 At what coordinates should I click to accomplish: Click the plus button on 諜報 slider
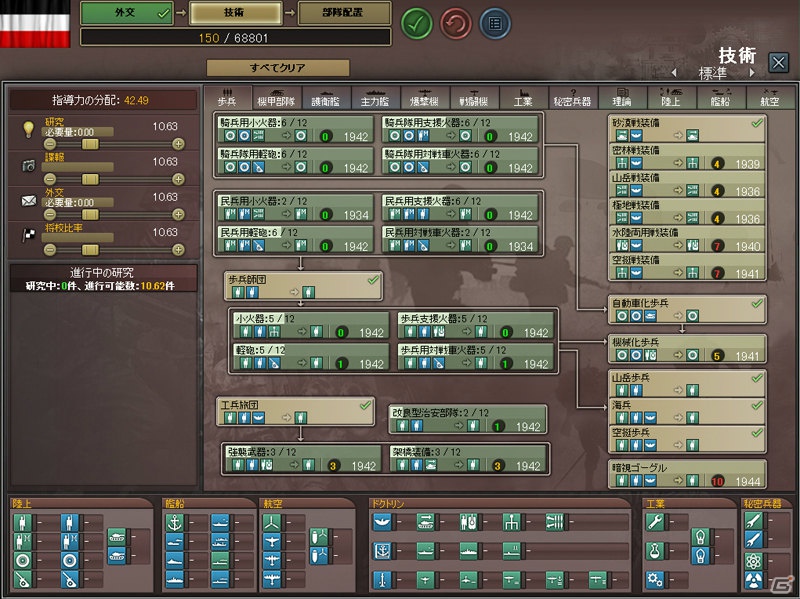178,179
